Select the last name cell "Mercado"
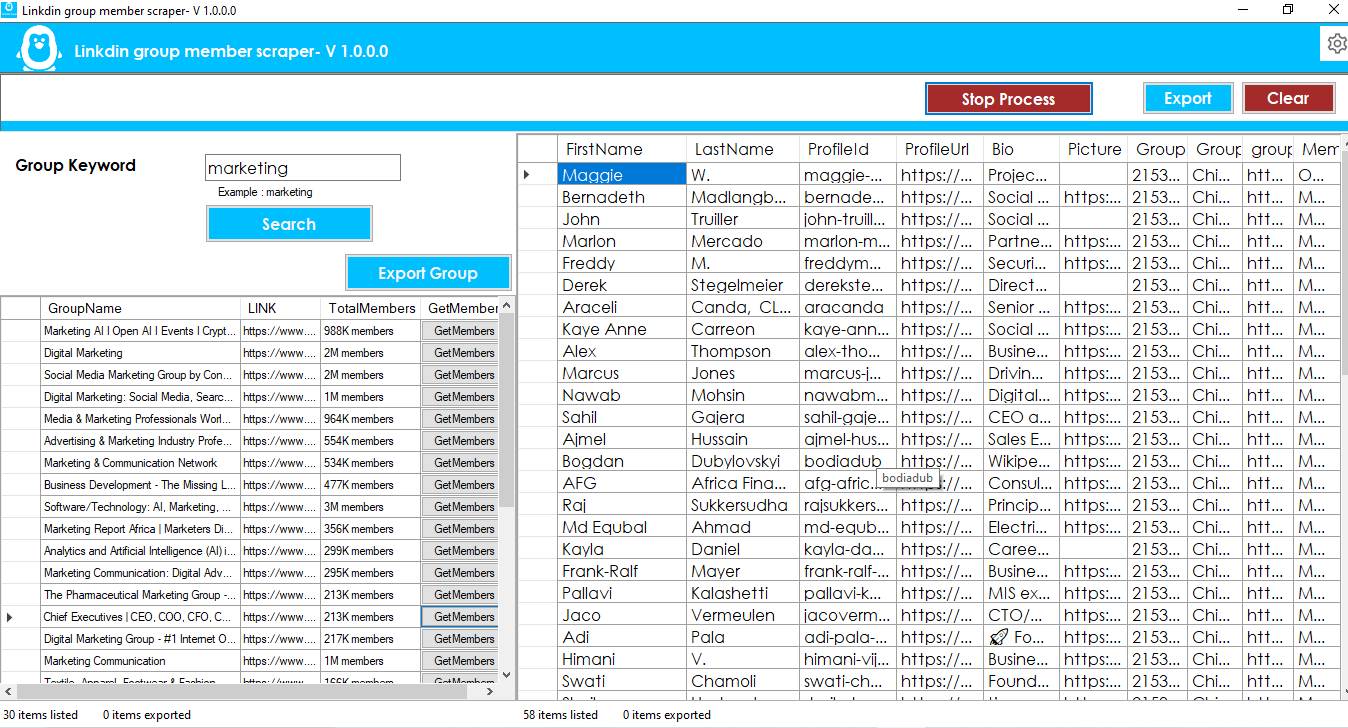Screen dimensions: 1348x728 click(743, 241)
